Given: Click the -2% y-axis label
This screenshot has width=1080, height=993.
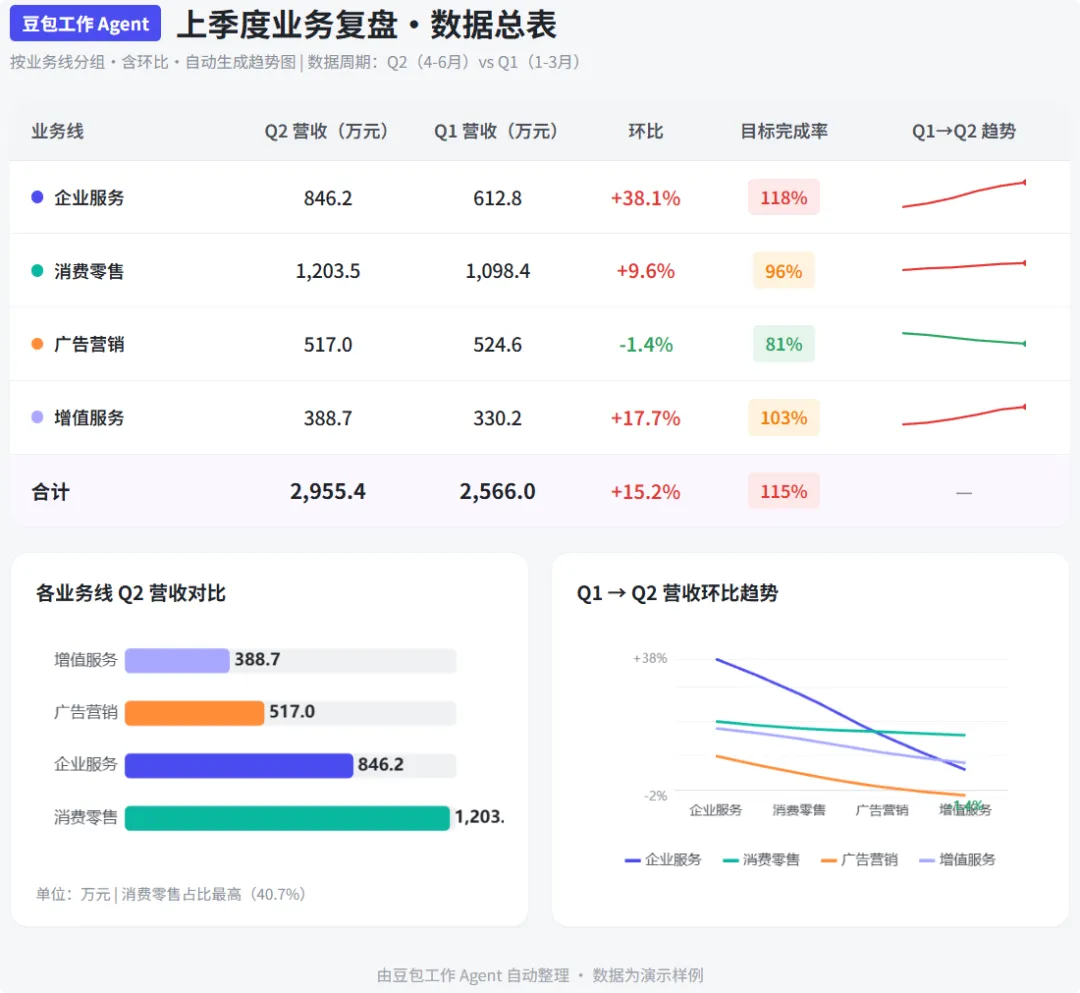Looking at the screenshot, I should coord(656,796).
